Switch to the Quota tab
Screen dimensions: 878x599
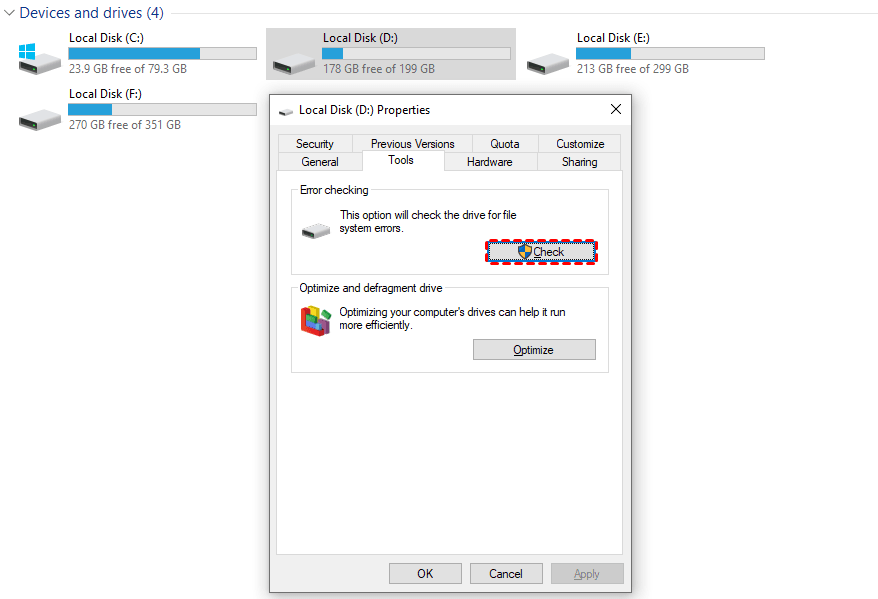pyautogui.click(x=505, y=144)
